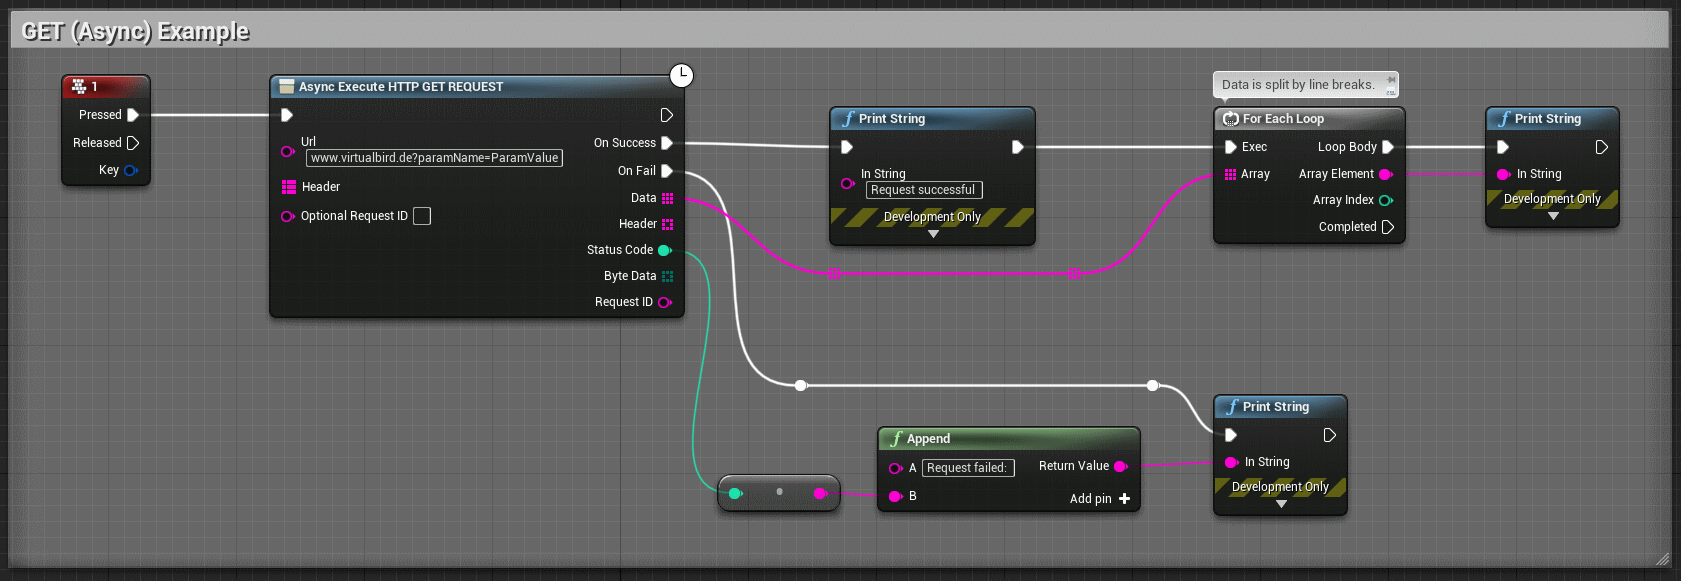The height and width of the screenshot is (581, 1681).
Task: Click the Array Element output pin
Action: (1386, 174)
